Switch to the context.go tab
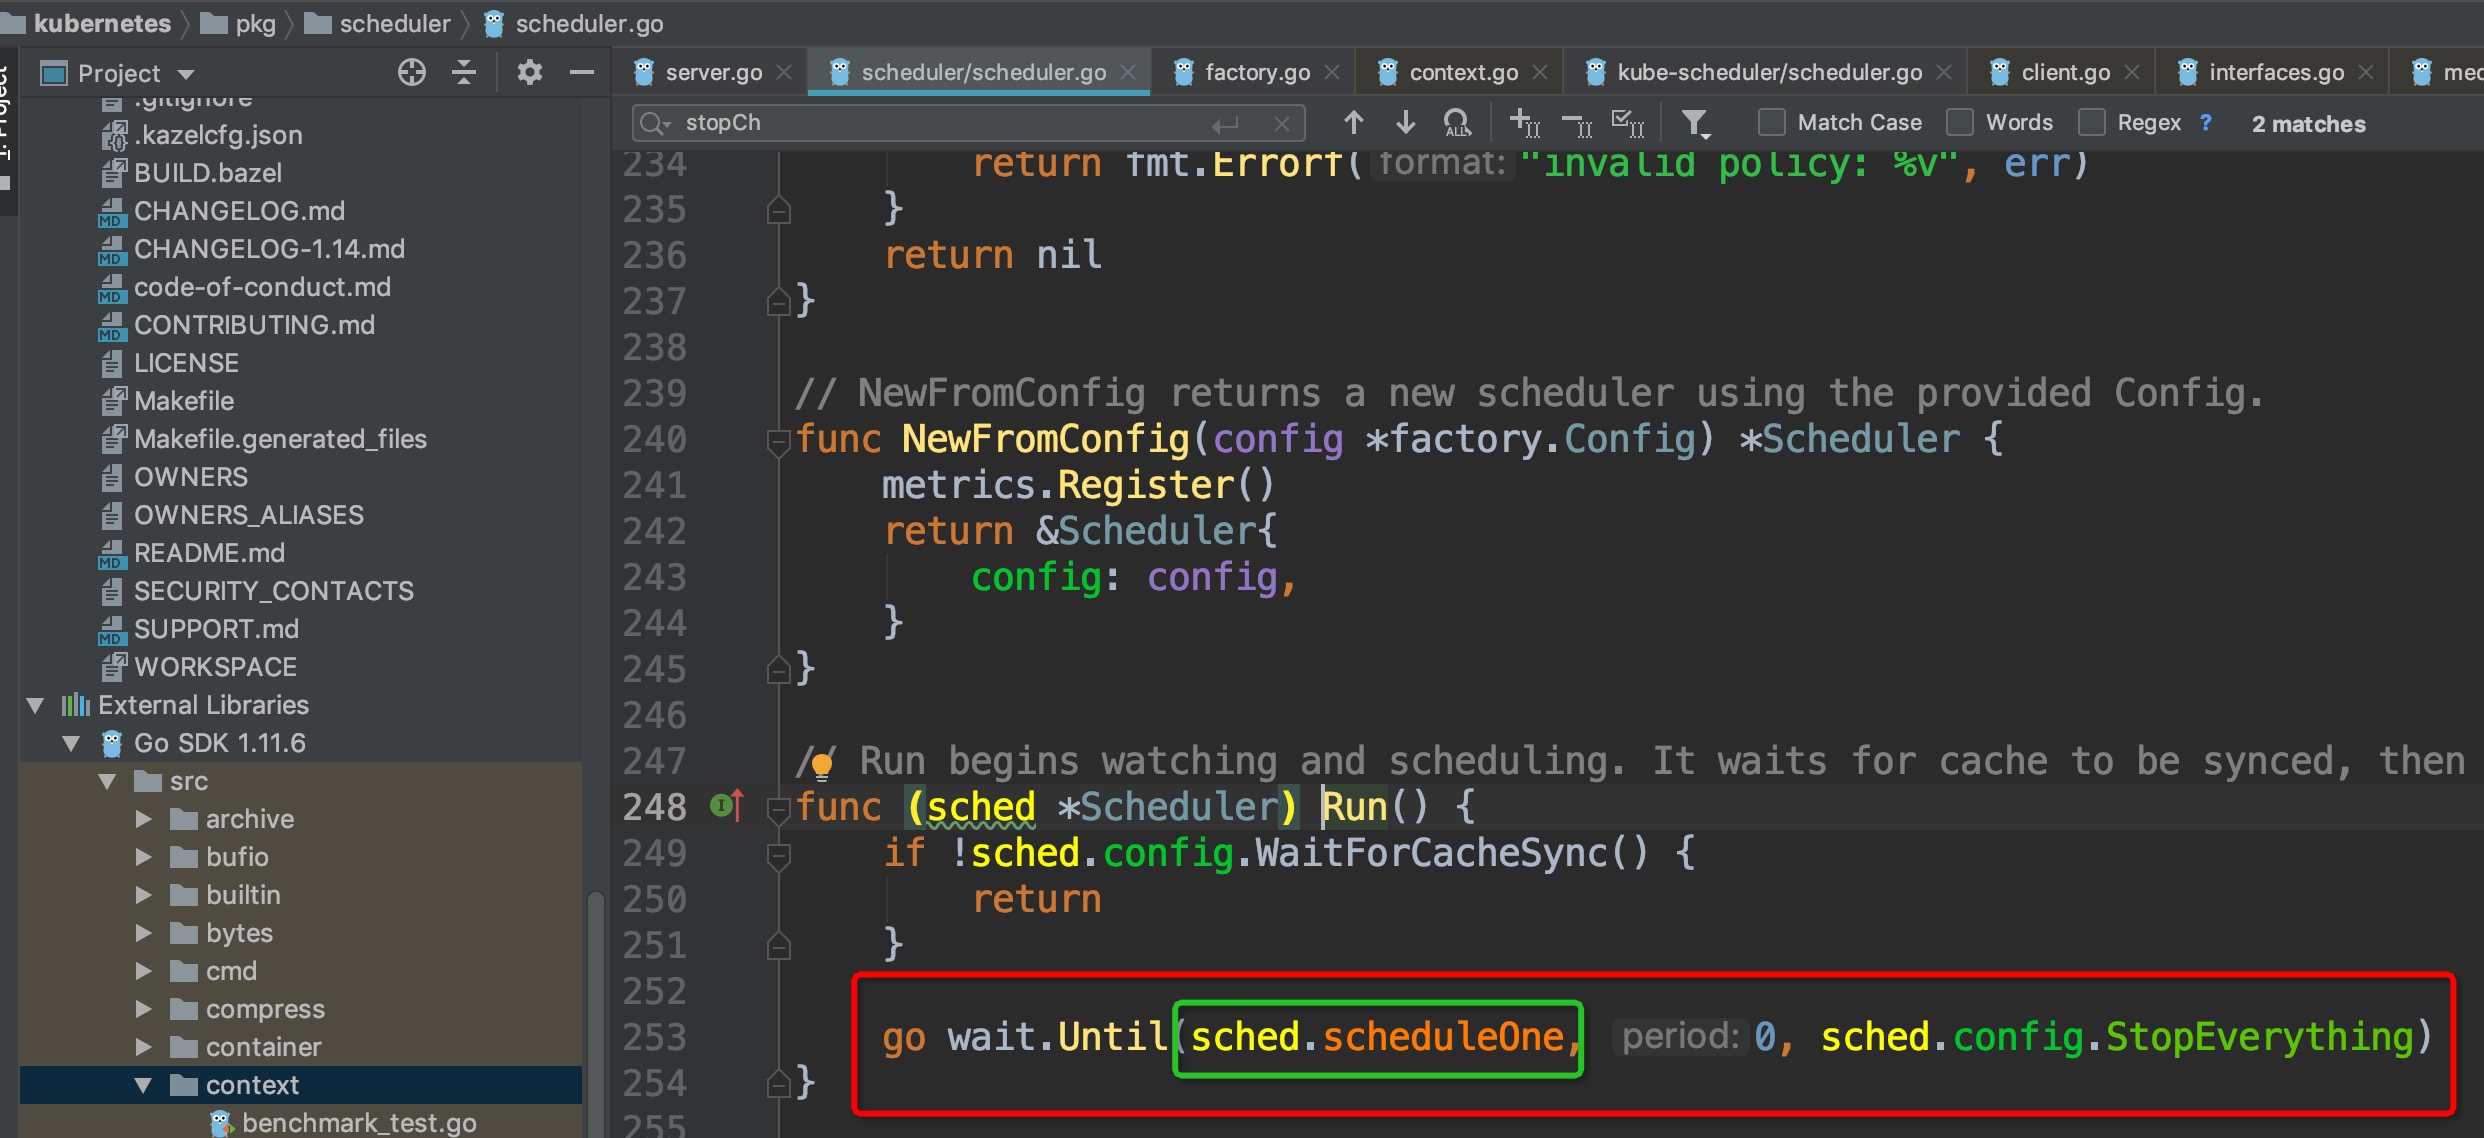 (x=1462, y=72)
